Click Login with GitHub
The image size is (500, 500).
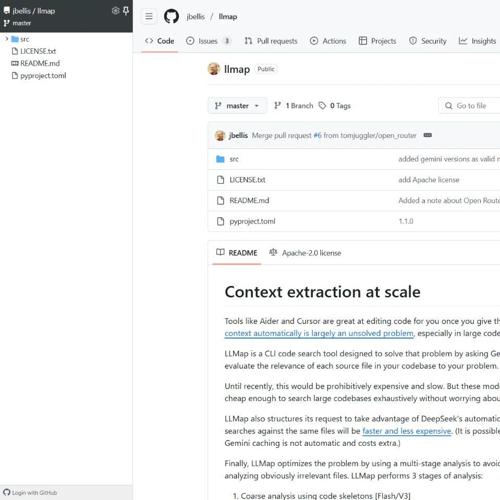(x=30, y=492)
